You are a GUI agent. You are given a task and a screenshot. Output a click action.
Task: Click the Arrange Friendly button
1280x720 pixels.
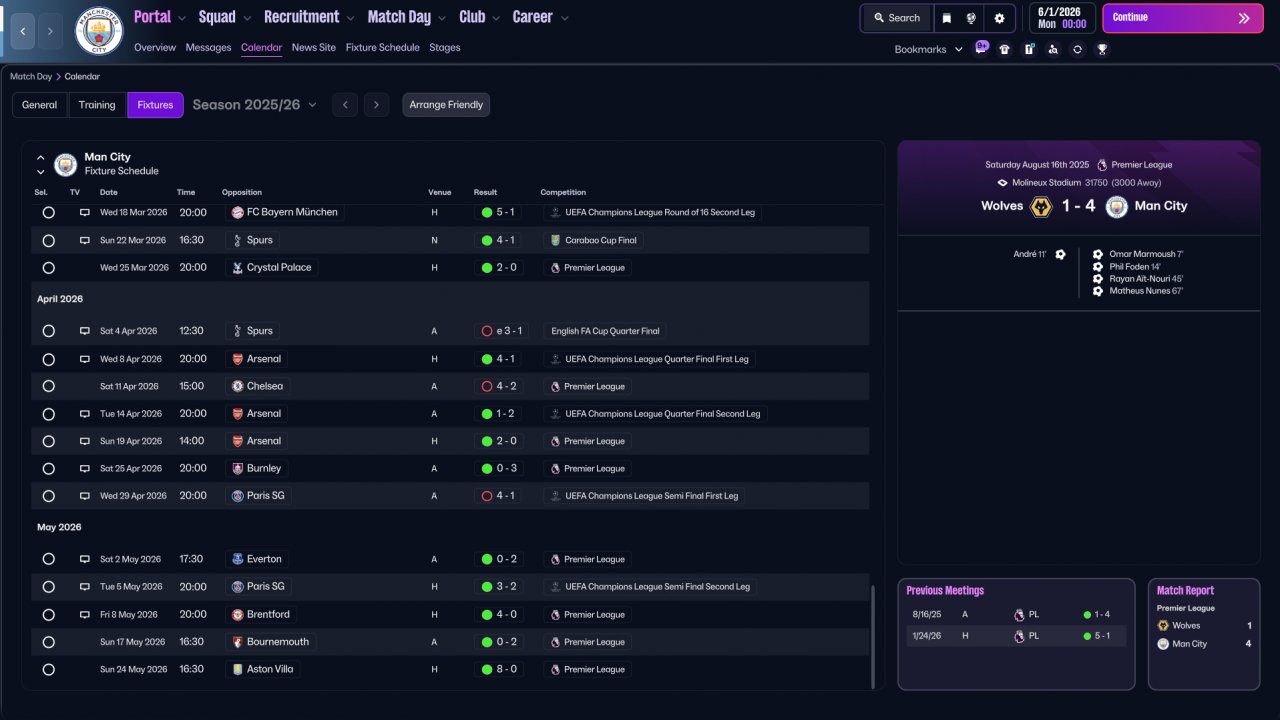446,105
